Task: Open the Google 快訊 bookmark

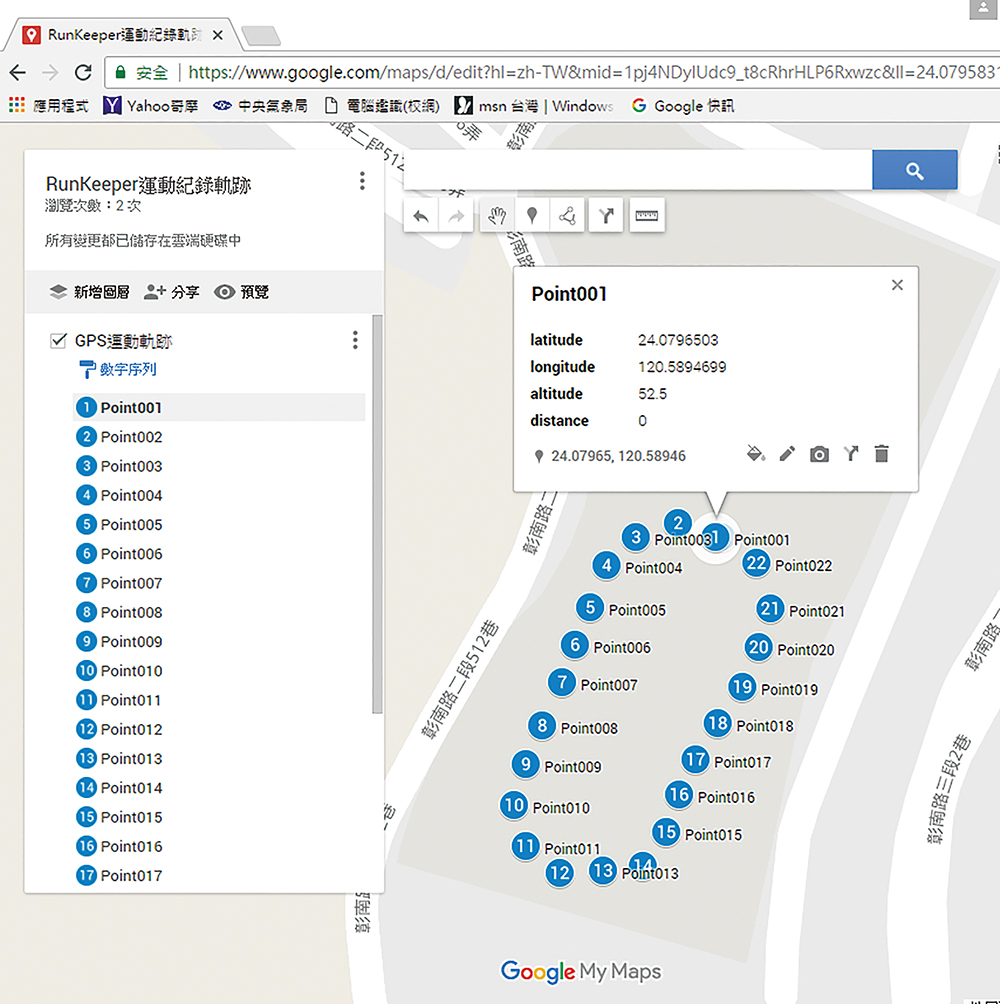Action: pos(683,106)
